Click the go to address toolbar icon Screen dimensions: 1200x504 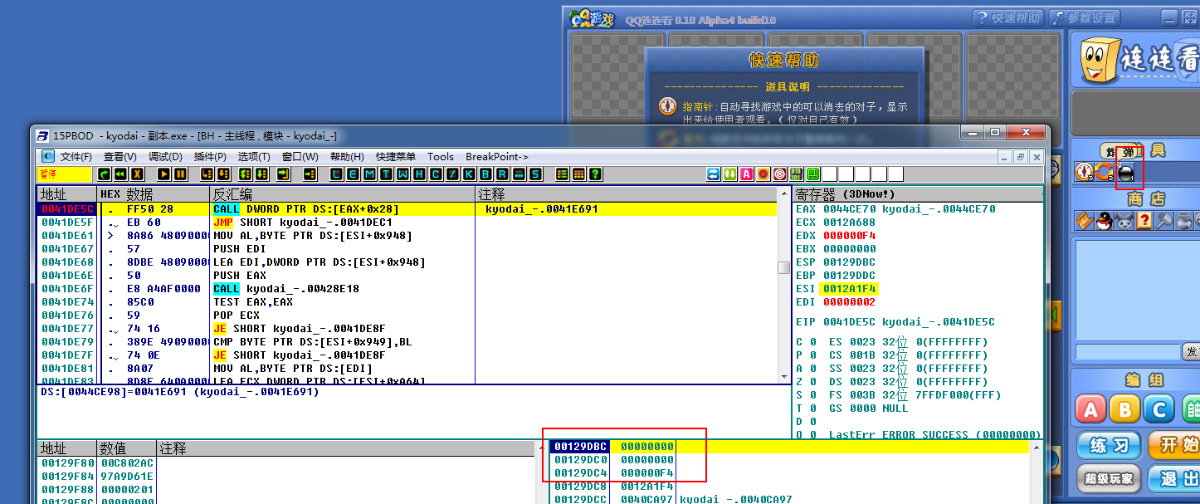coord(310,174)
